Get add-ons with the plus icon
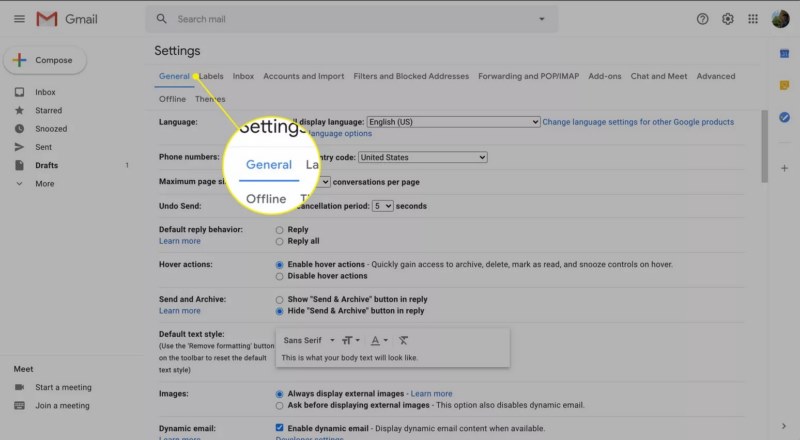Viewport: 800px width, 440px height. coord(785,168)
